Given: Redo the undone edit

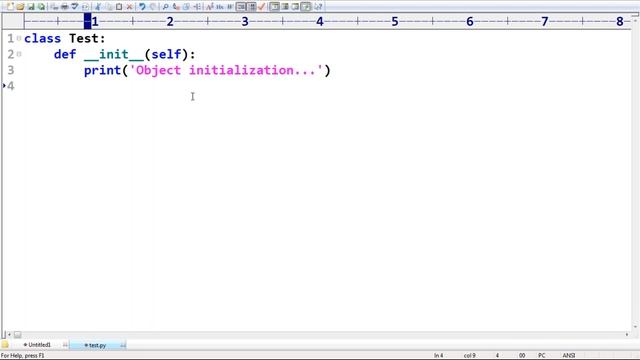Looking at the screenshot, I should pyautogui.click(x=153, y=7).
